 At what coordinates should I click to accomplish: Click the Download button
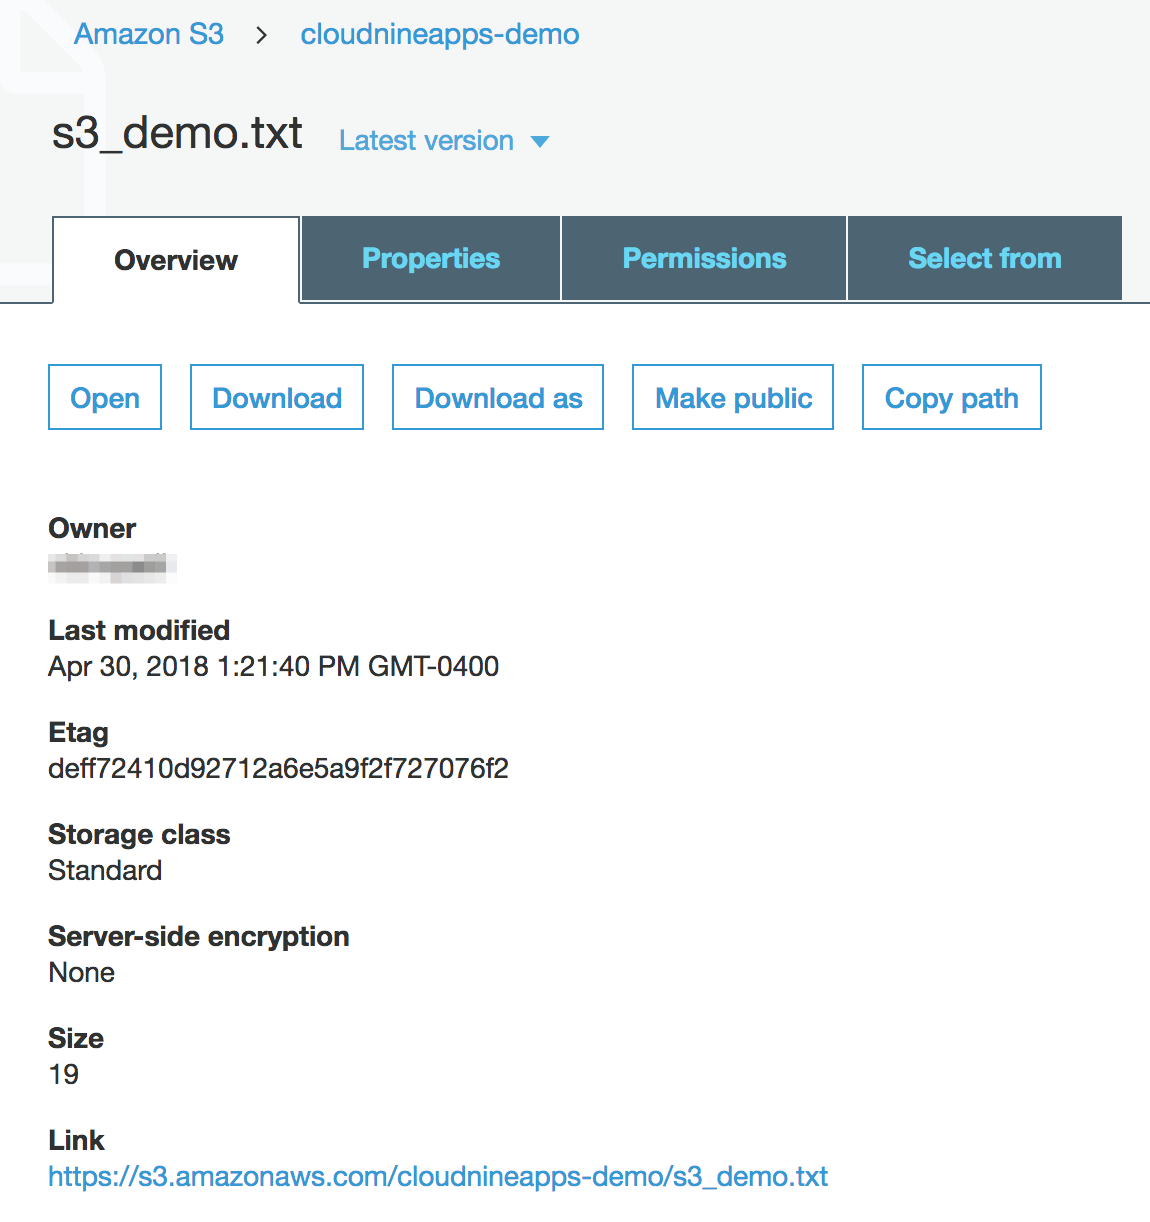point(277,397)
